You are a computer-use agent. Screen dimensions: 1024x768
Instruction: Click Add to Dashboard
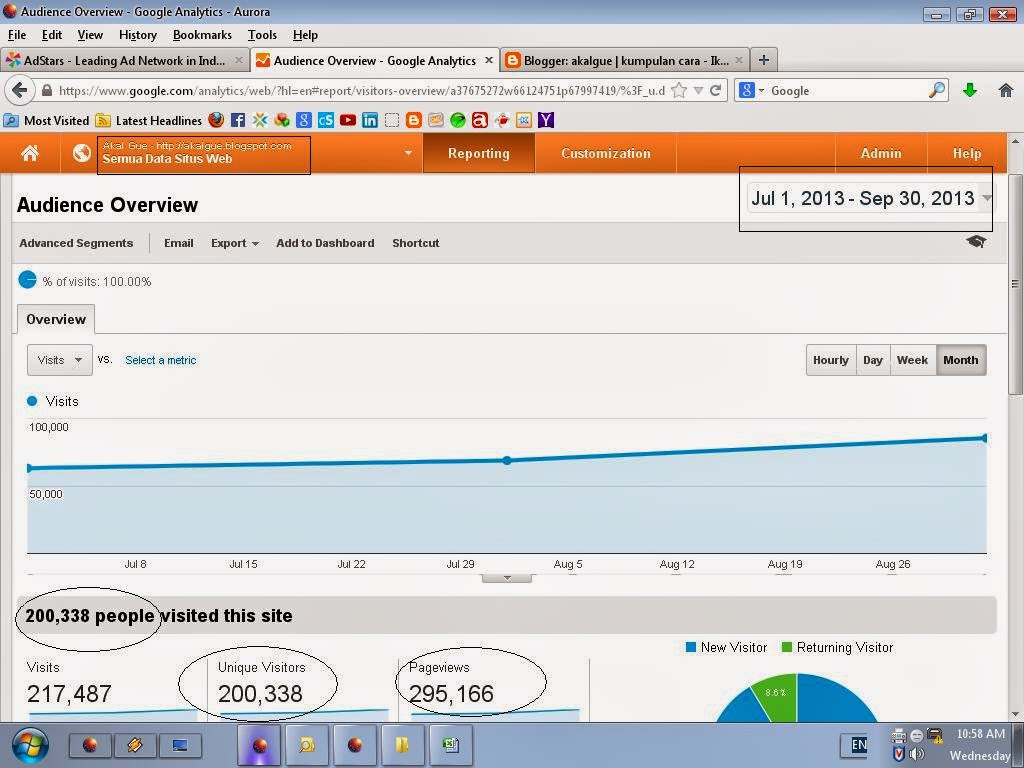tap(325, 243)
